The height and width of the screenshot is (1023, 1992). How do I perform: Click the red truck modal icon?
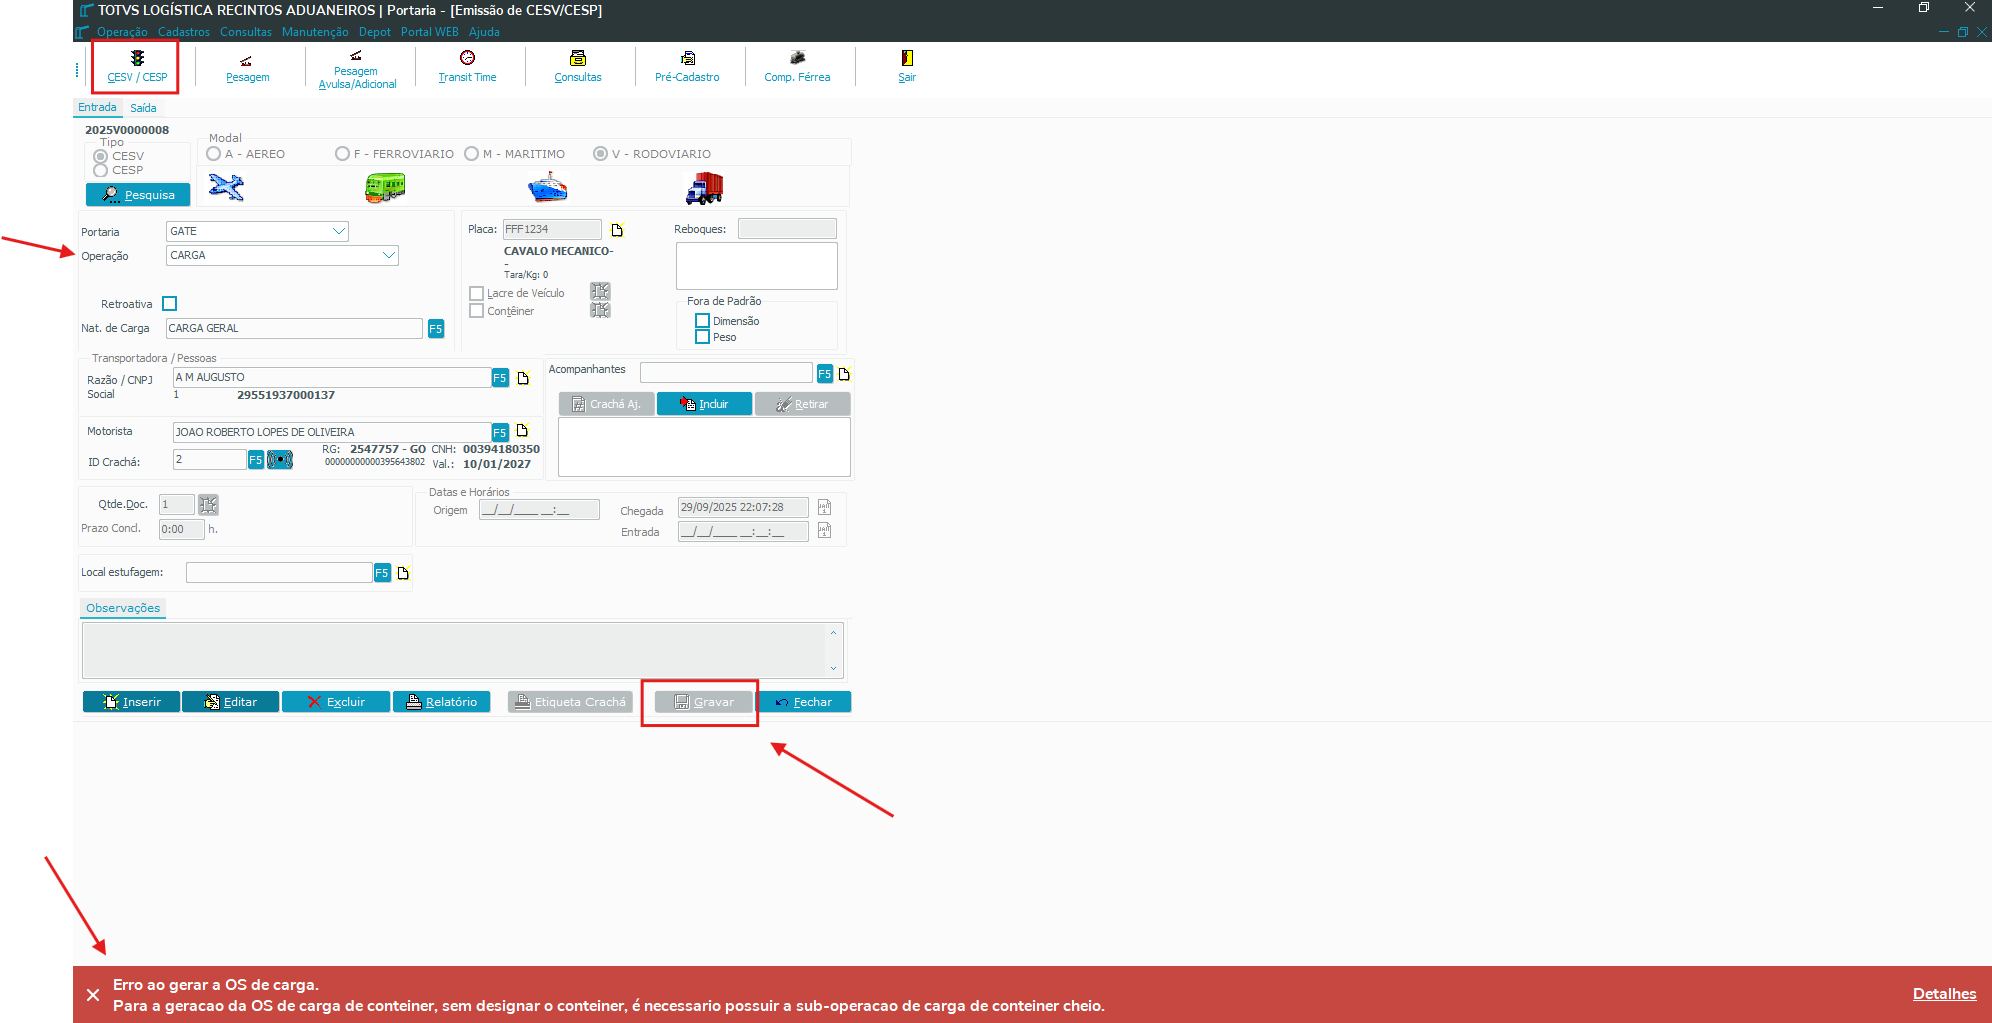point(704,187)
